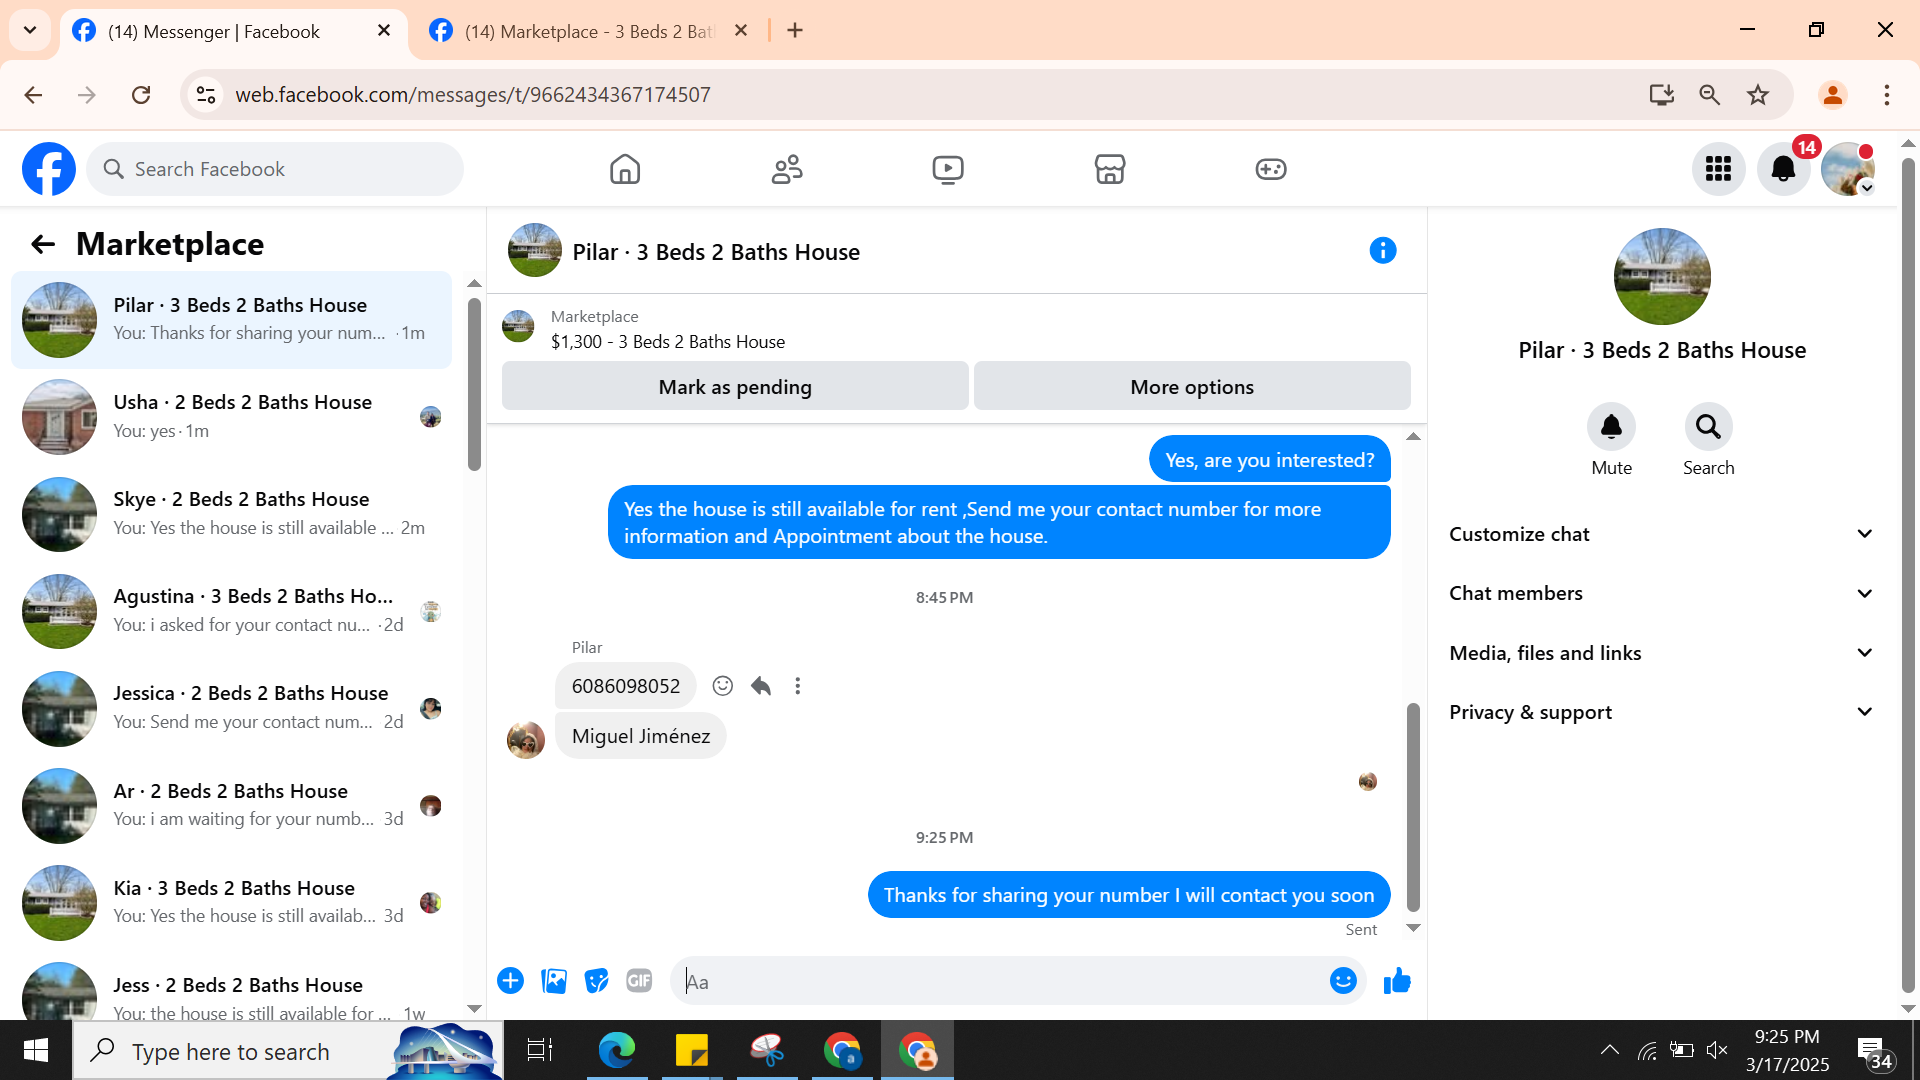Image resolution: width=1920 pixels, height=1080 pixels.
Task: Open Skye 2 Beds 2 Baths House chat
Action: click(232, 514)
